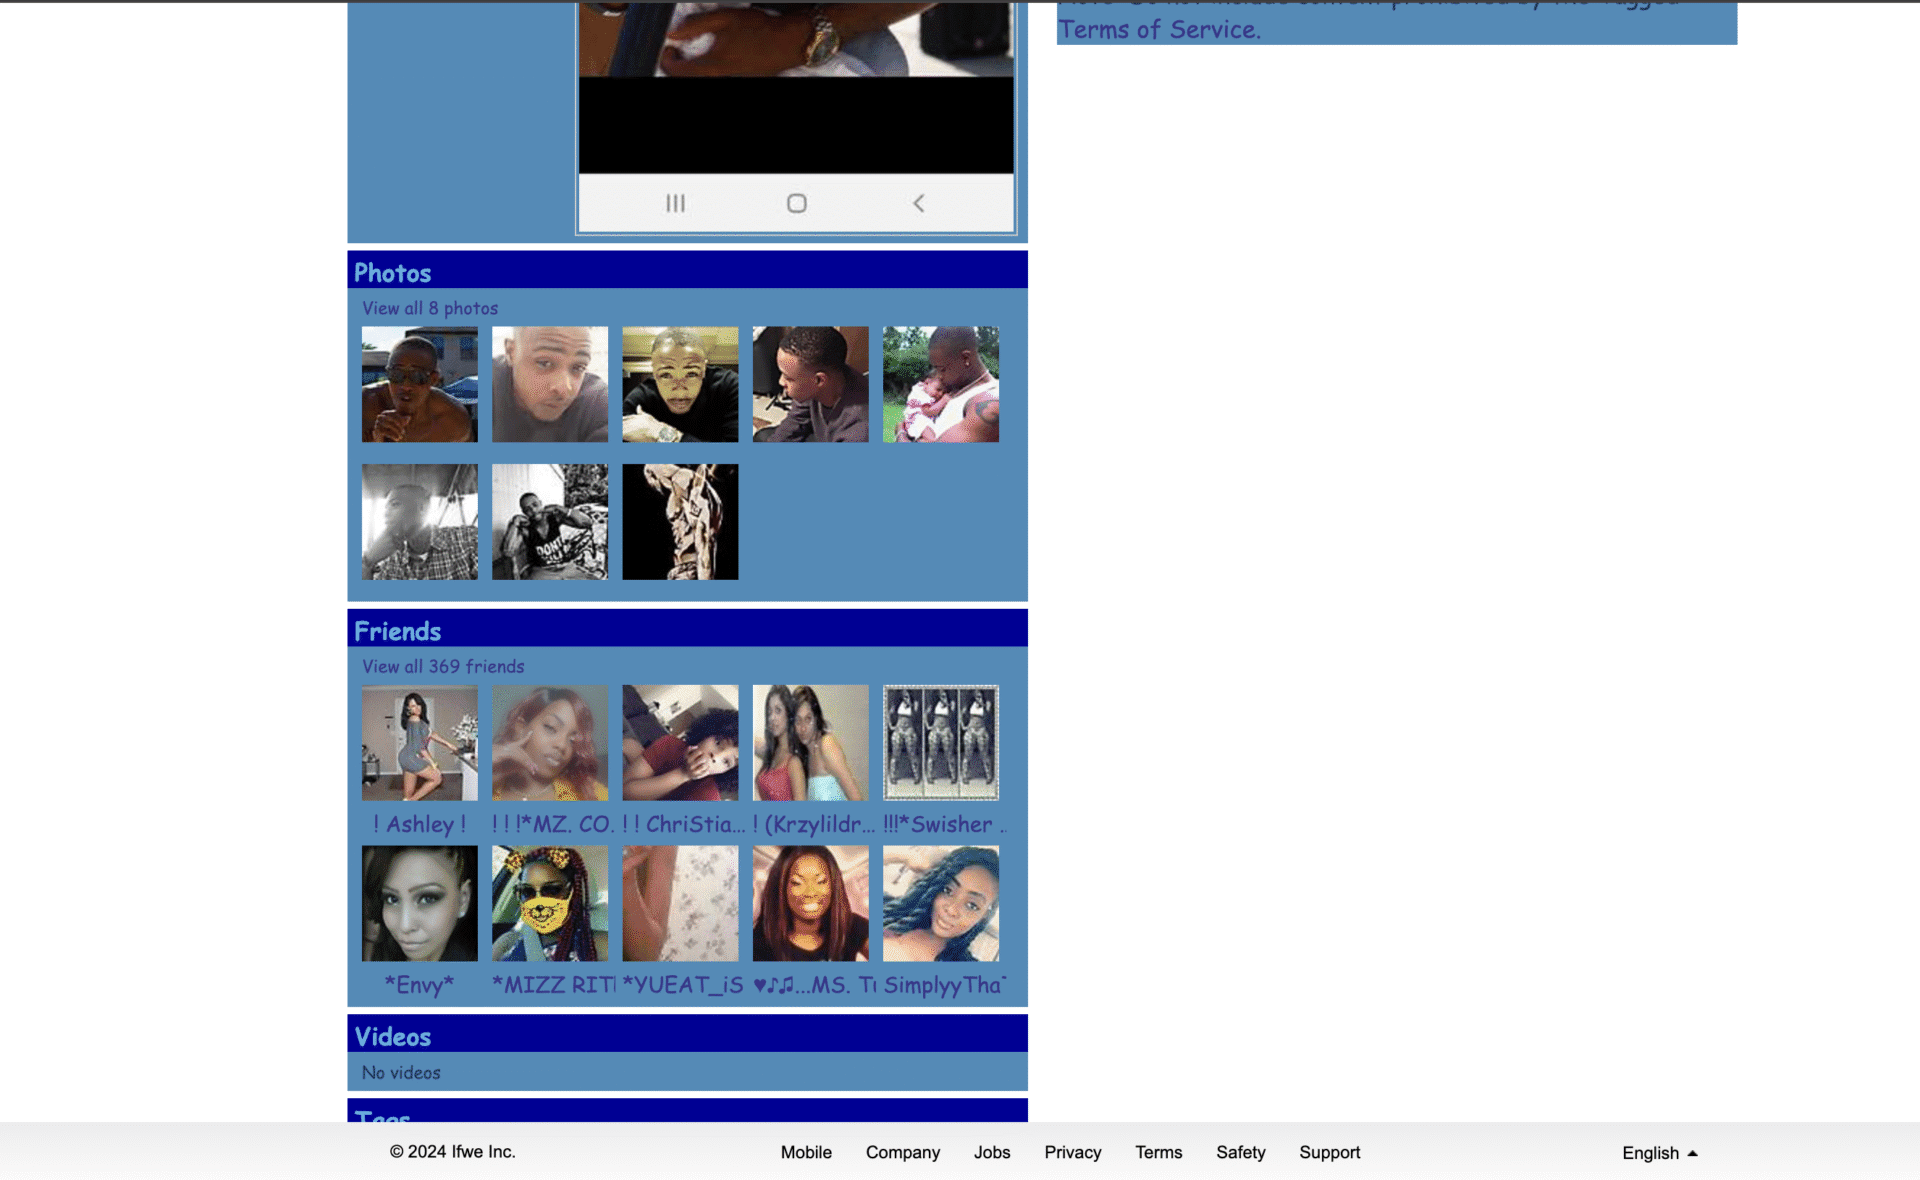Open Support footer link
The width and height of the screenshot is (1920, 1180).
pyautogui.click(x=1329, y=1152)
